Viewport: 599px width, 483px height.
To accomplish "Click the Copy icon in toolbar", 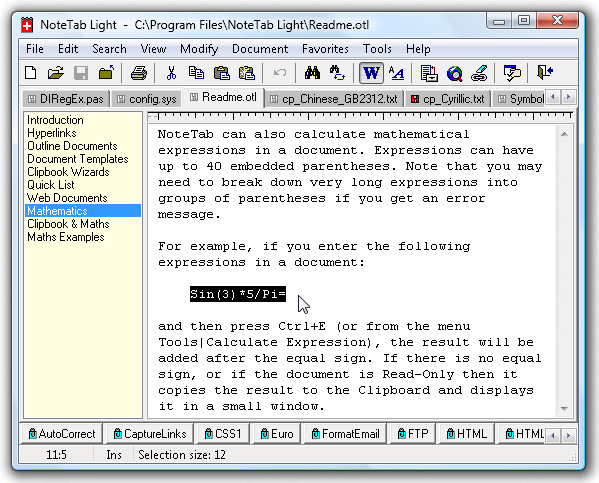I will click(x=196, y=72).
